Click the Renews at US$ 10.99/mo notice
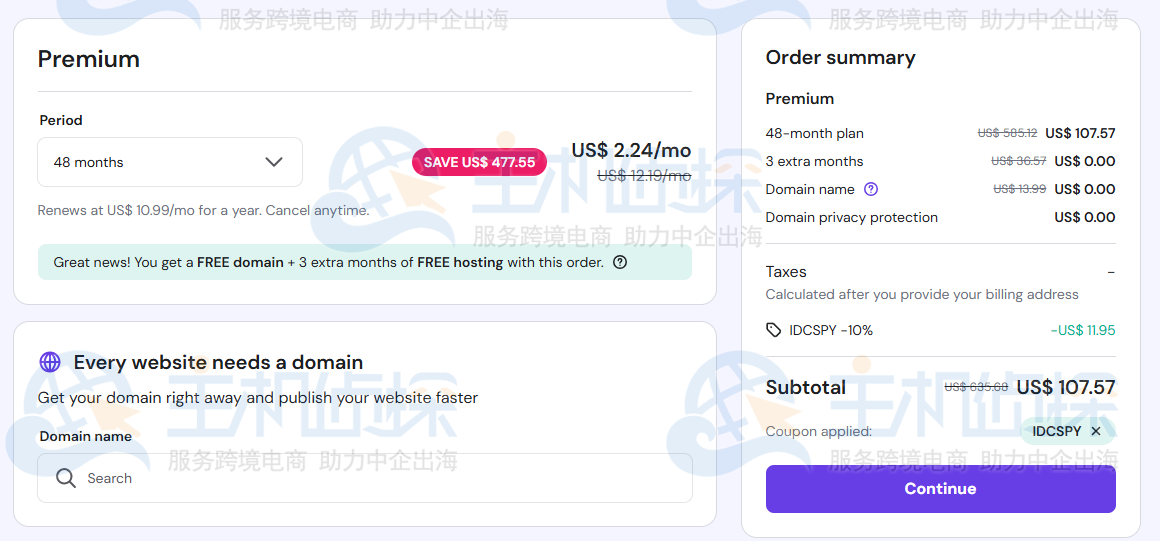1160x541 pixels. point(203,211)
